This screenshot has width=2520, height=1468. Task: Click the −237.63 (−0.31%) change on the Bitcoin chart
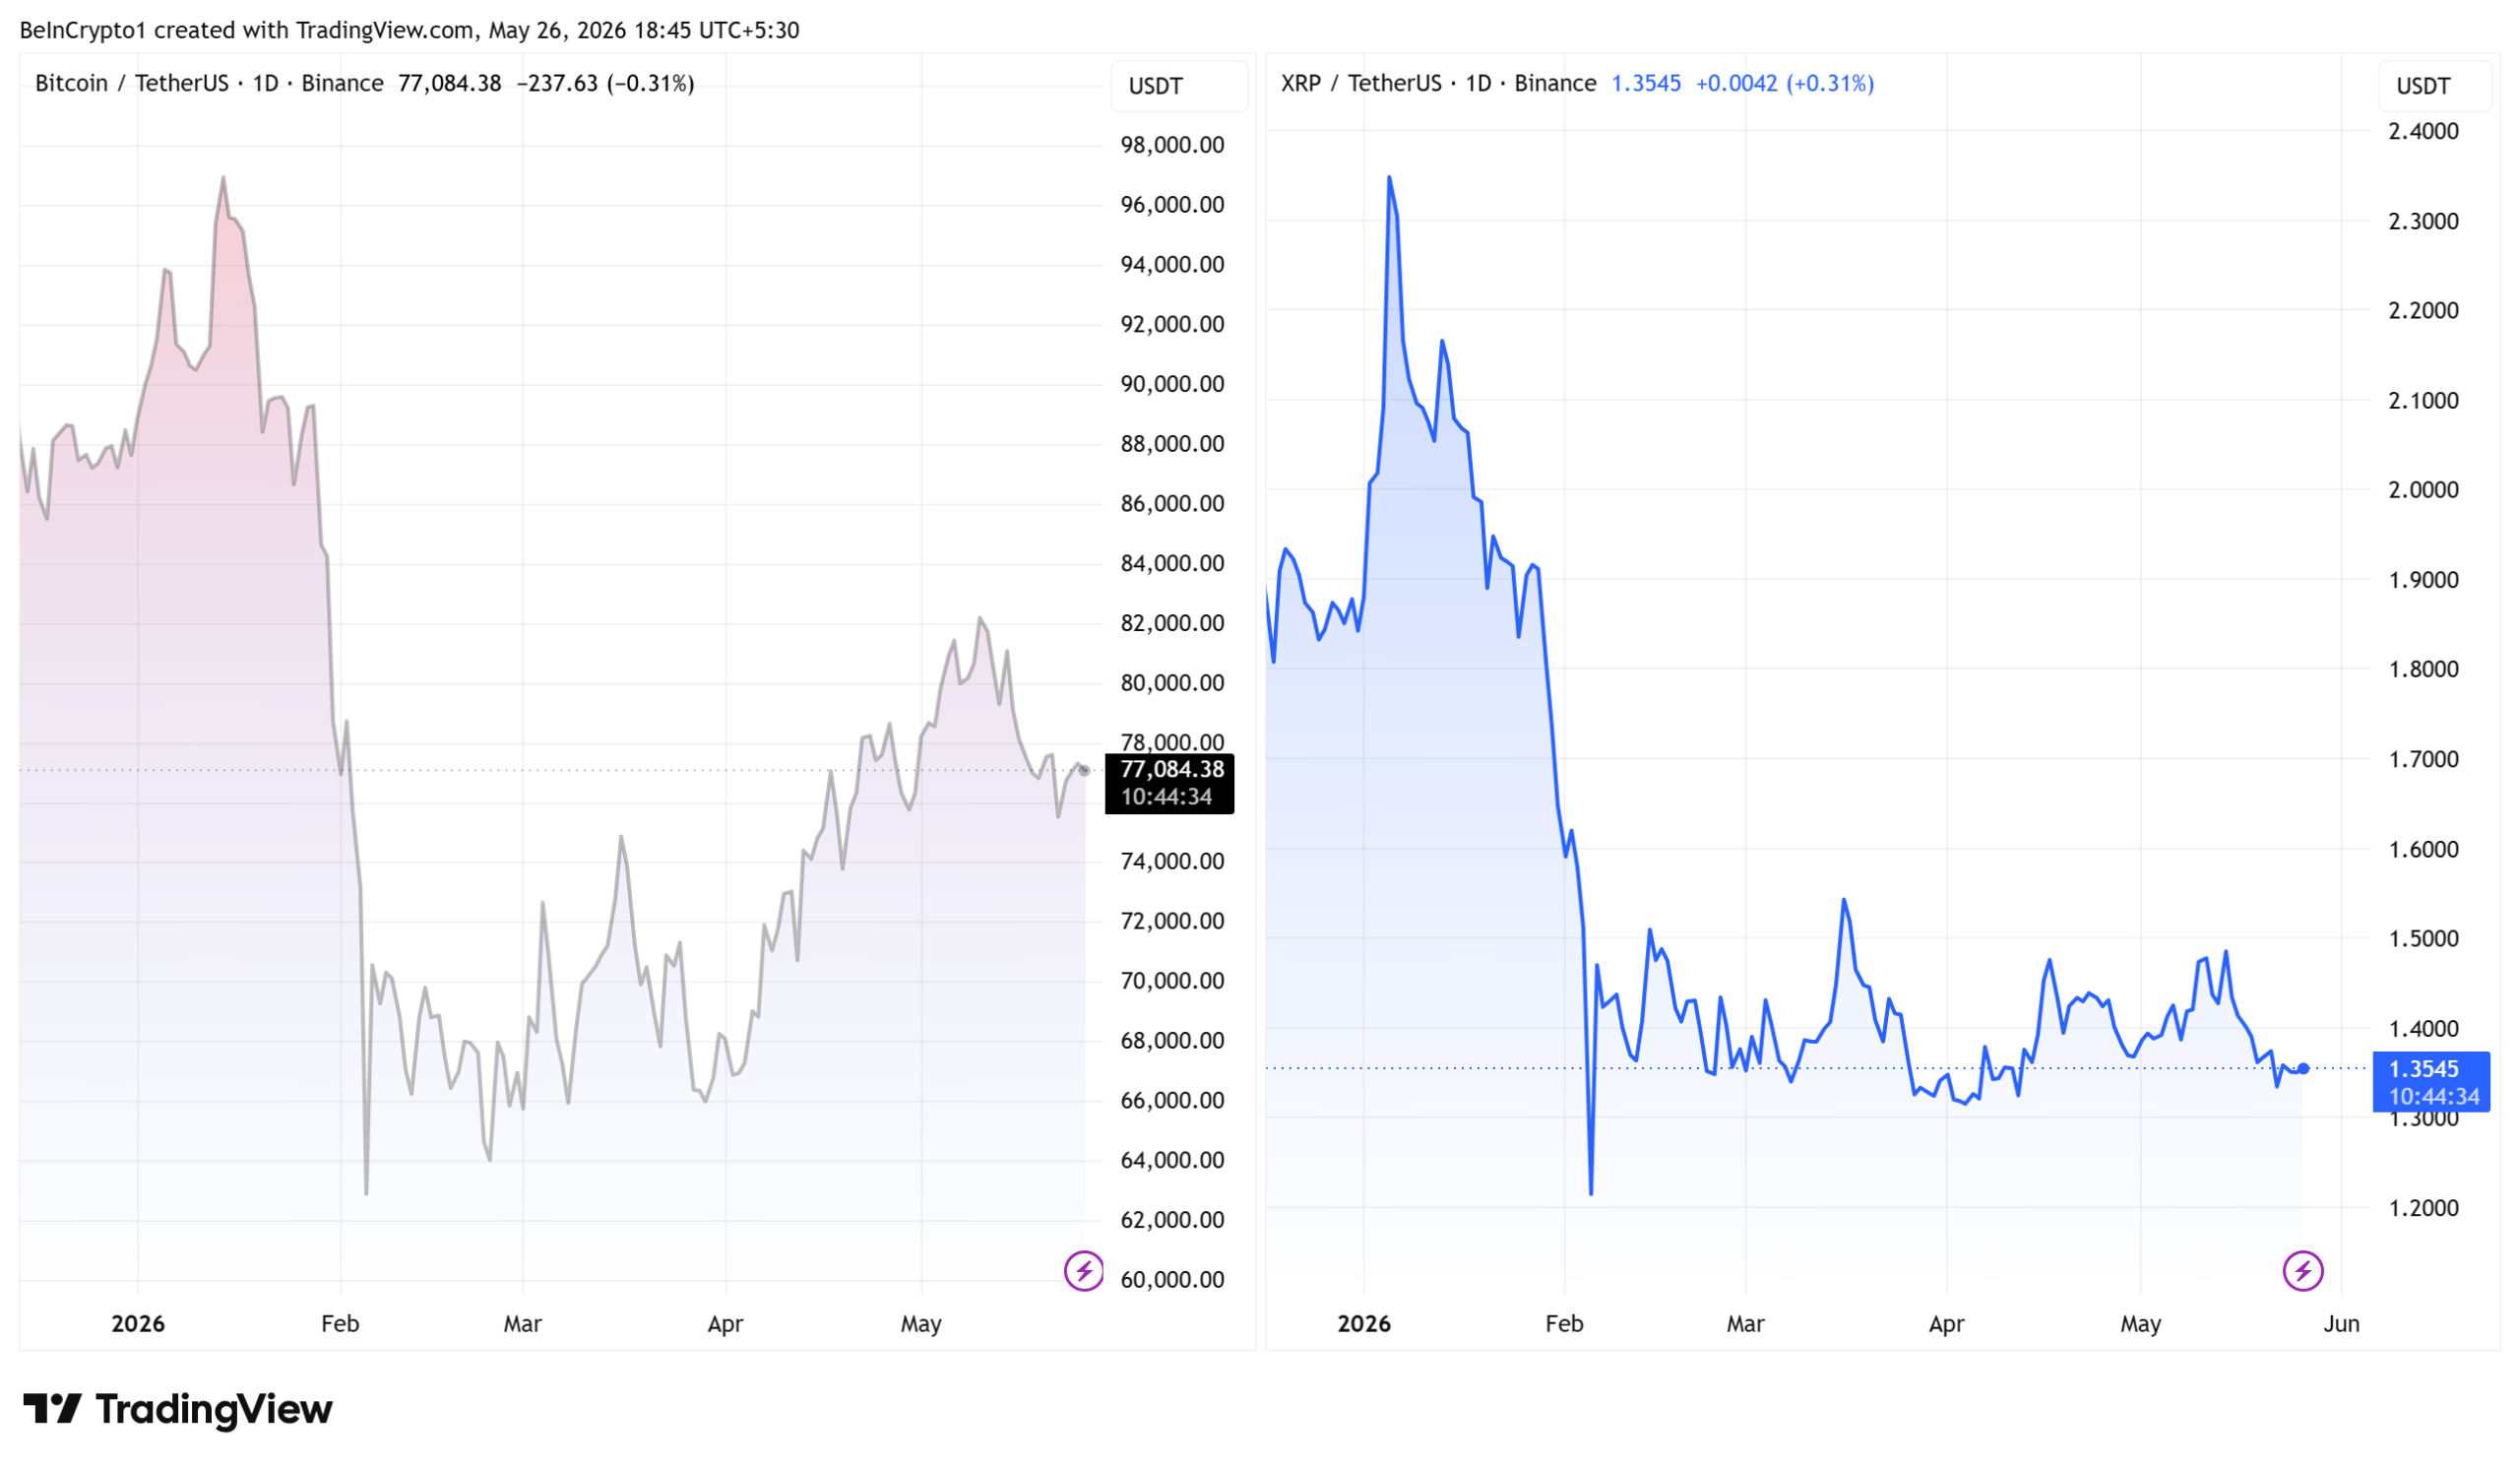click(x=605, y=83)
